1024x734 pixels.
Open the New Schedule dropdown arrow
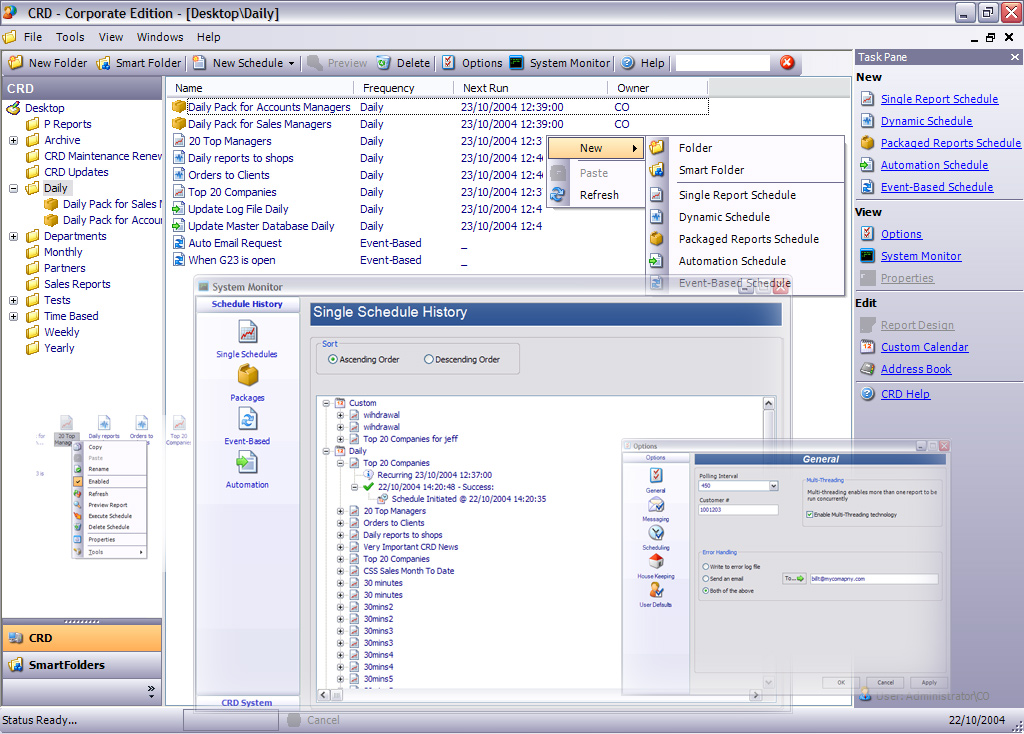[291, 63]
